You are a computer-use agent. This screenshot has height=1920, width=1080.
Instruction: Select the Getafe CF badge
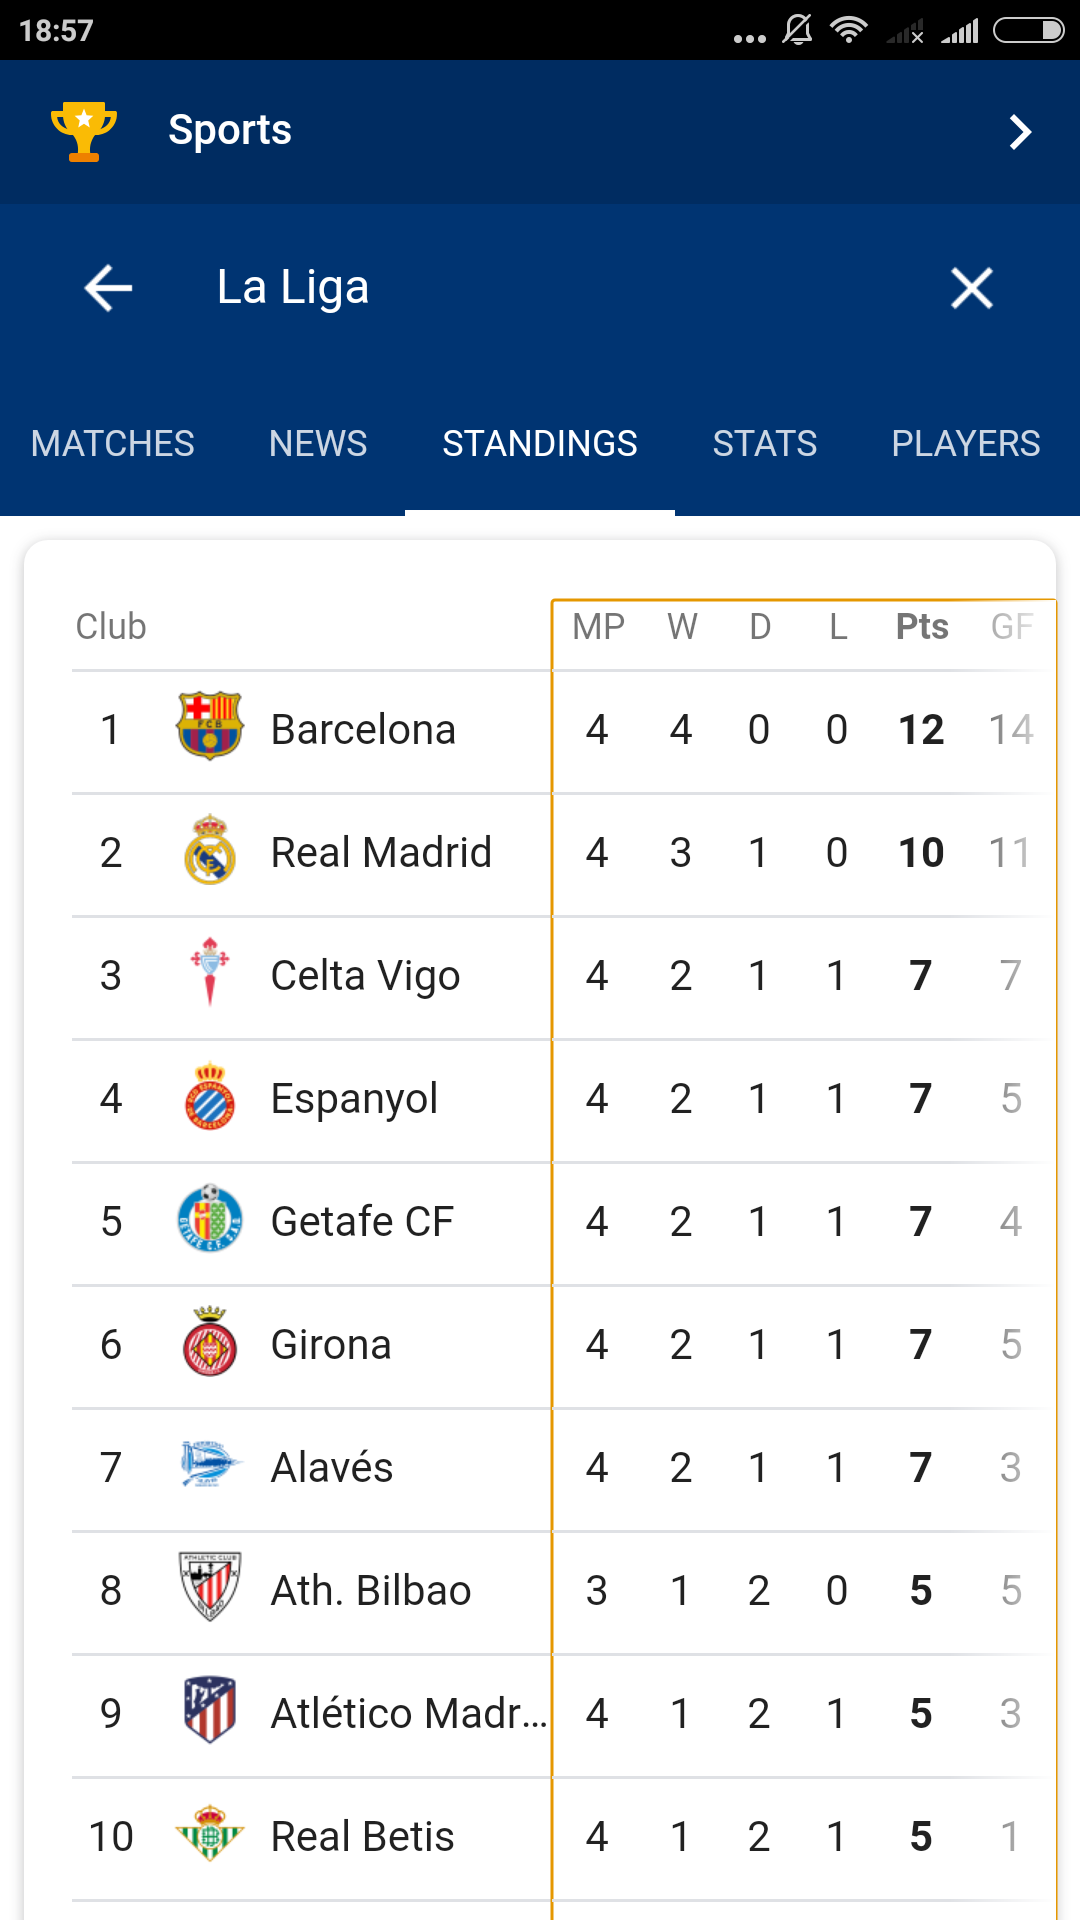(210, 1219)
